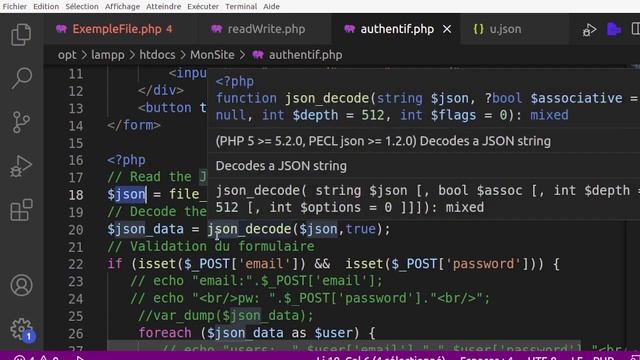Screen dimensions: 640x360
Task: Click the json_decode call on line 20
Action: [249, 229]
